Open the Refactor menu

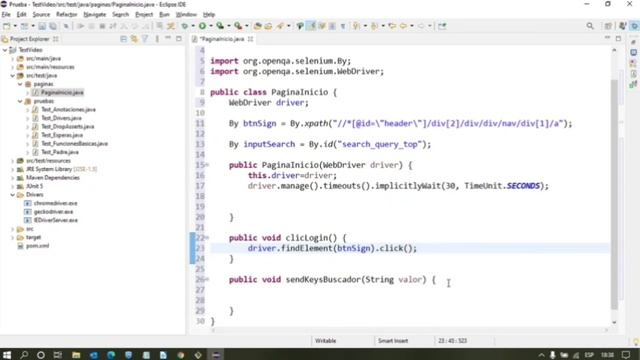[x=66, y=14]
